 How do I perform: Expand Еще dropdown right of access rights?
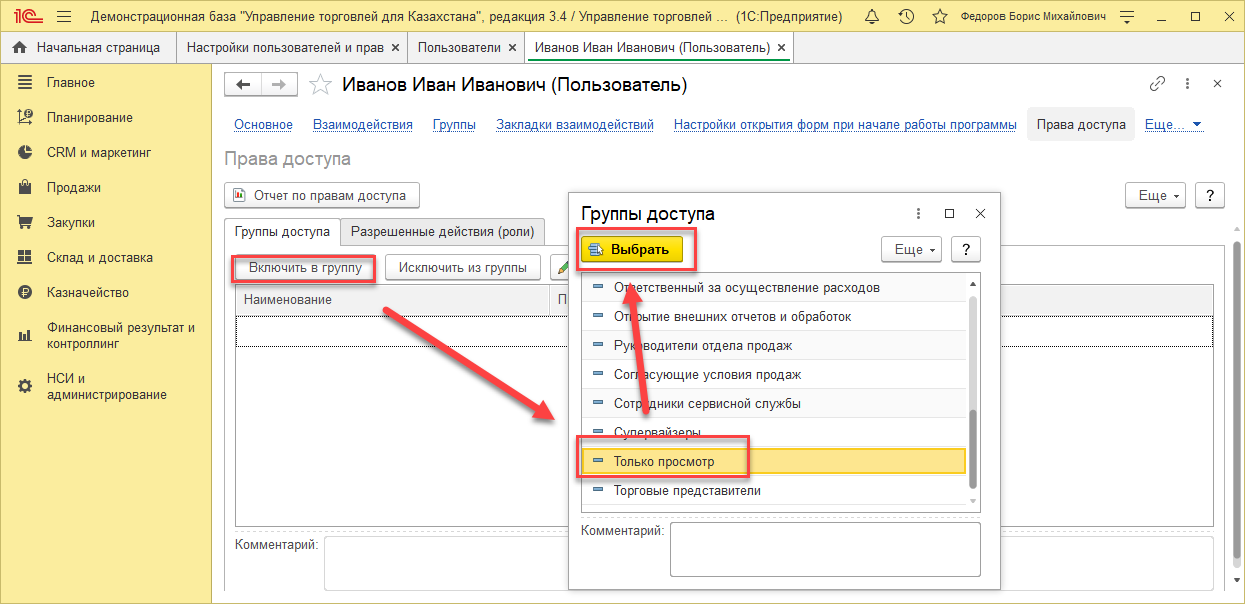tap(1155, 196)
